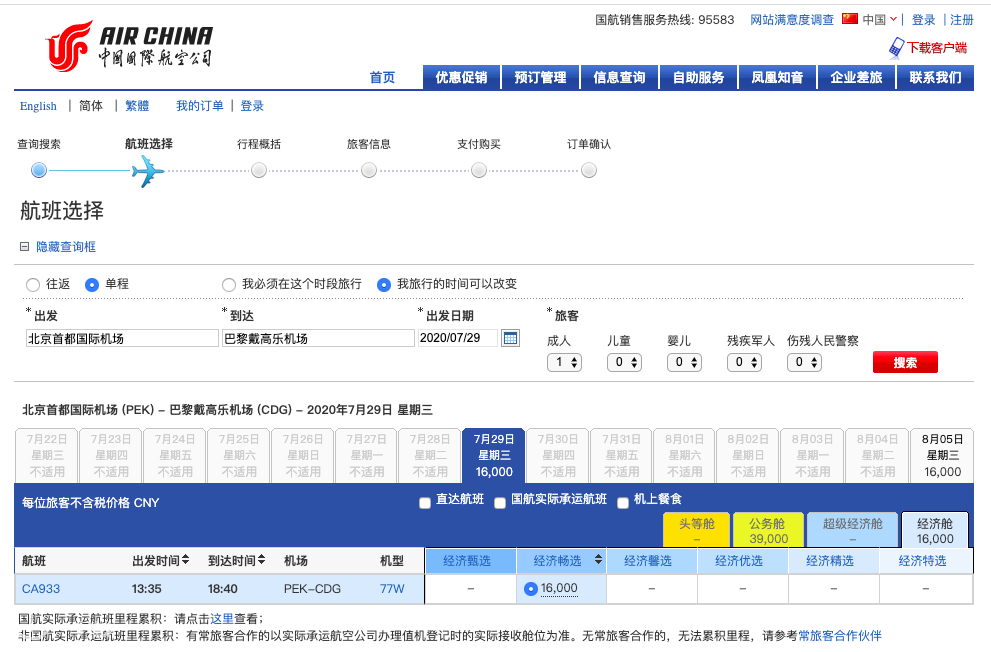The width and height of the screenshot is (991, 652).
Task: Click the sort arrows next to 经济畅选
Action: pos(598,560)
